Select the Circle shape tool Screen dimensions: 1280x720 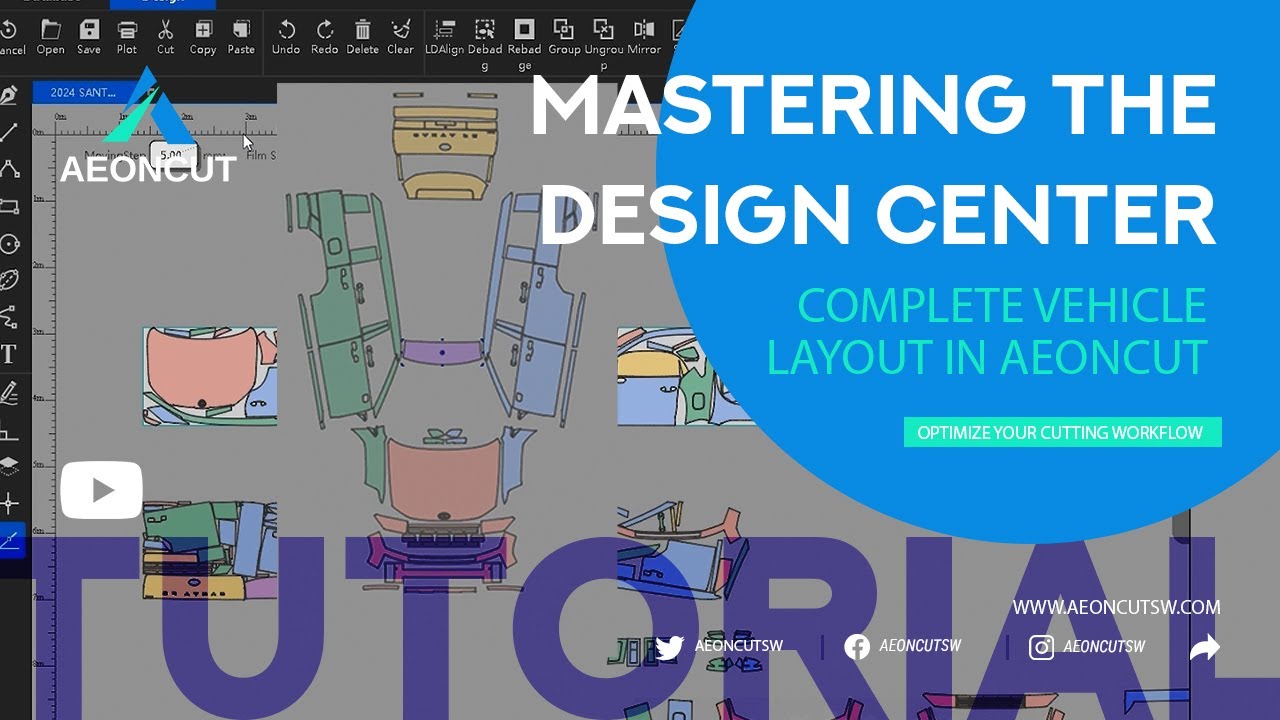click(9, 243)
